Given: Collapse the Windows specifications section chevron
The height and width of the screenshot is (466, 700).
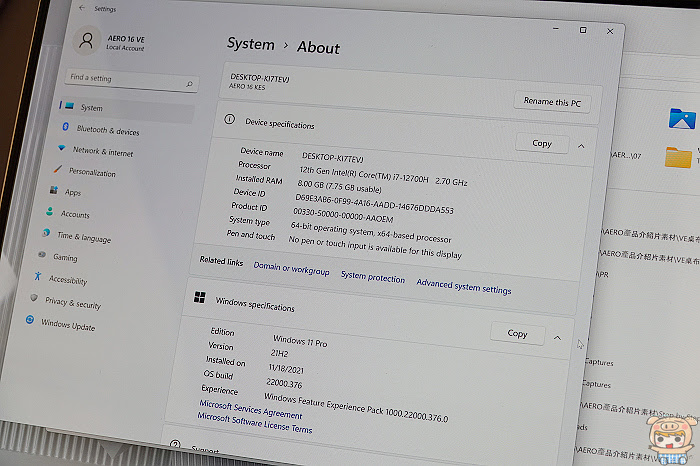Looking at the screenshot, I should (557, 338).
